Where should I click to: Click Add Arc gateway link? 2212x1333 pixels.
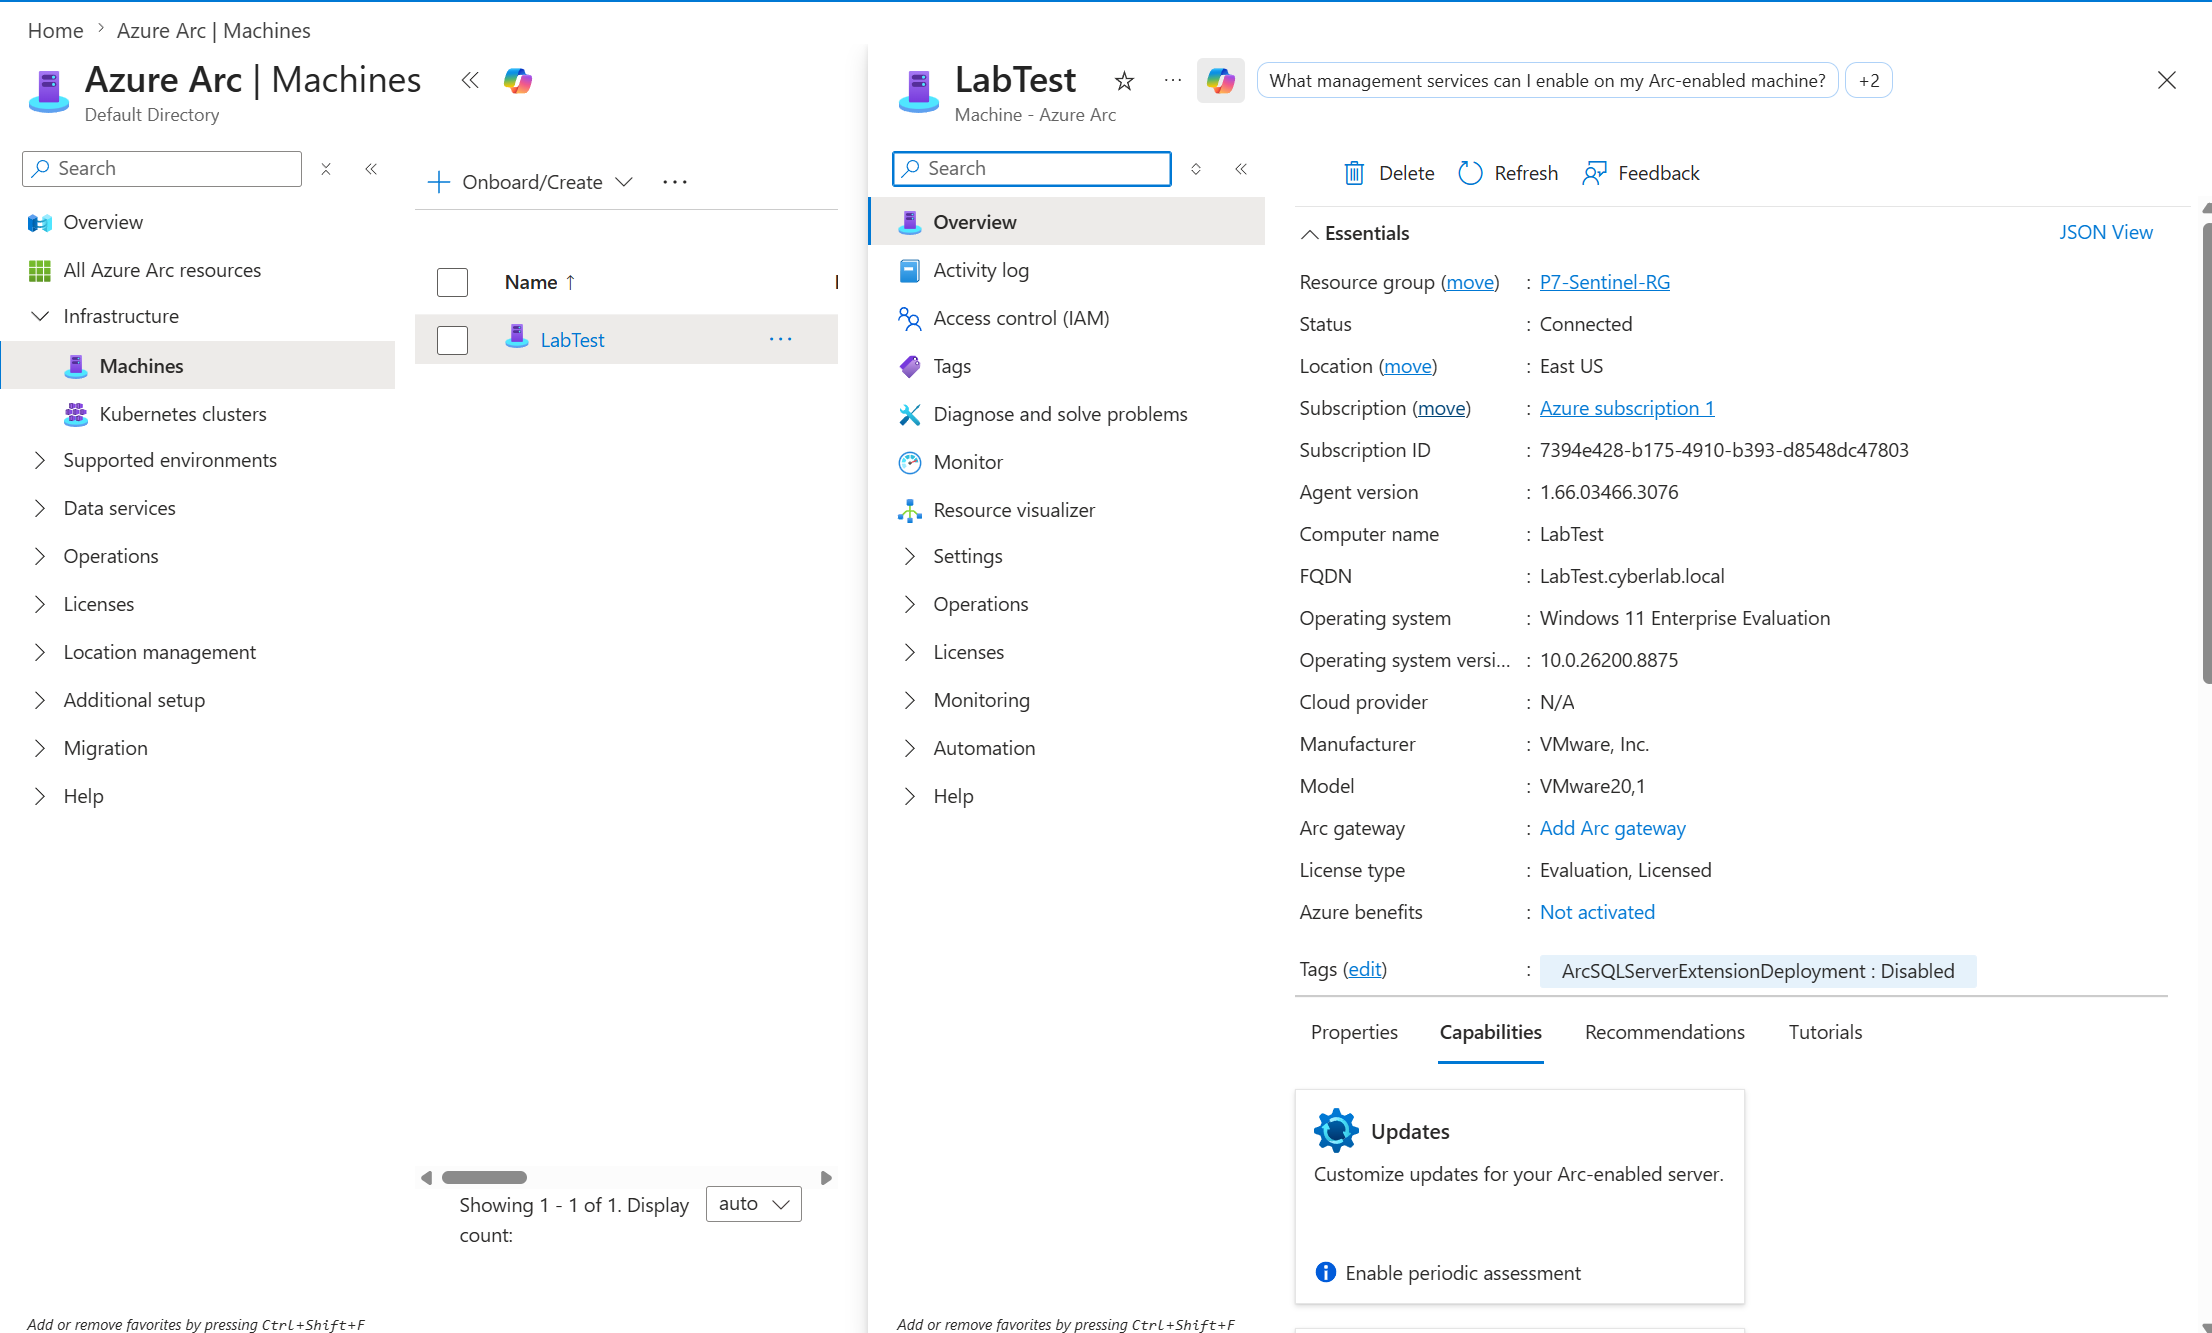[1612, 828]
